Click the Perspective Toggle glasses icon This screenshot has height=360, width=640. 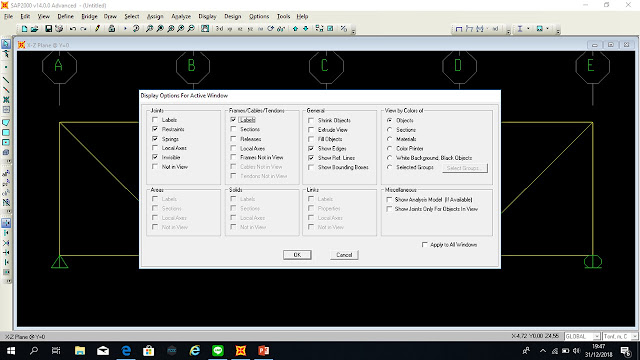coord(281,29)
